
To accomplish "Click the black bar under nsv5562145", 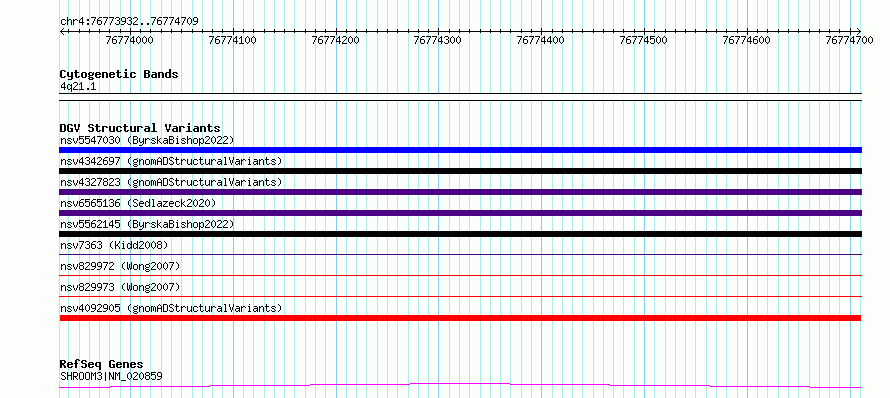I will [460, 234].
